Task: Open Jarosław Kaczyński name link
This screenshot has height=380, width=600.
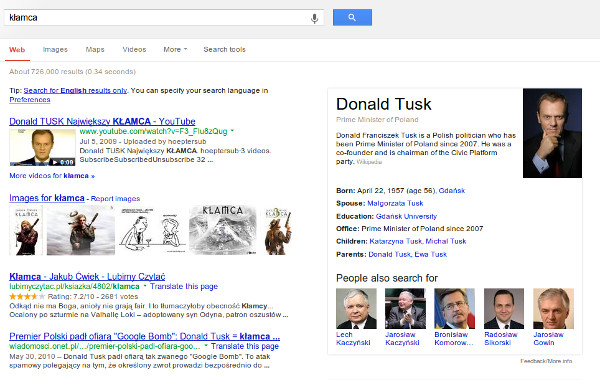Action: [402, 339]
